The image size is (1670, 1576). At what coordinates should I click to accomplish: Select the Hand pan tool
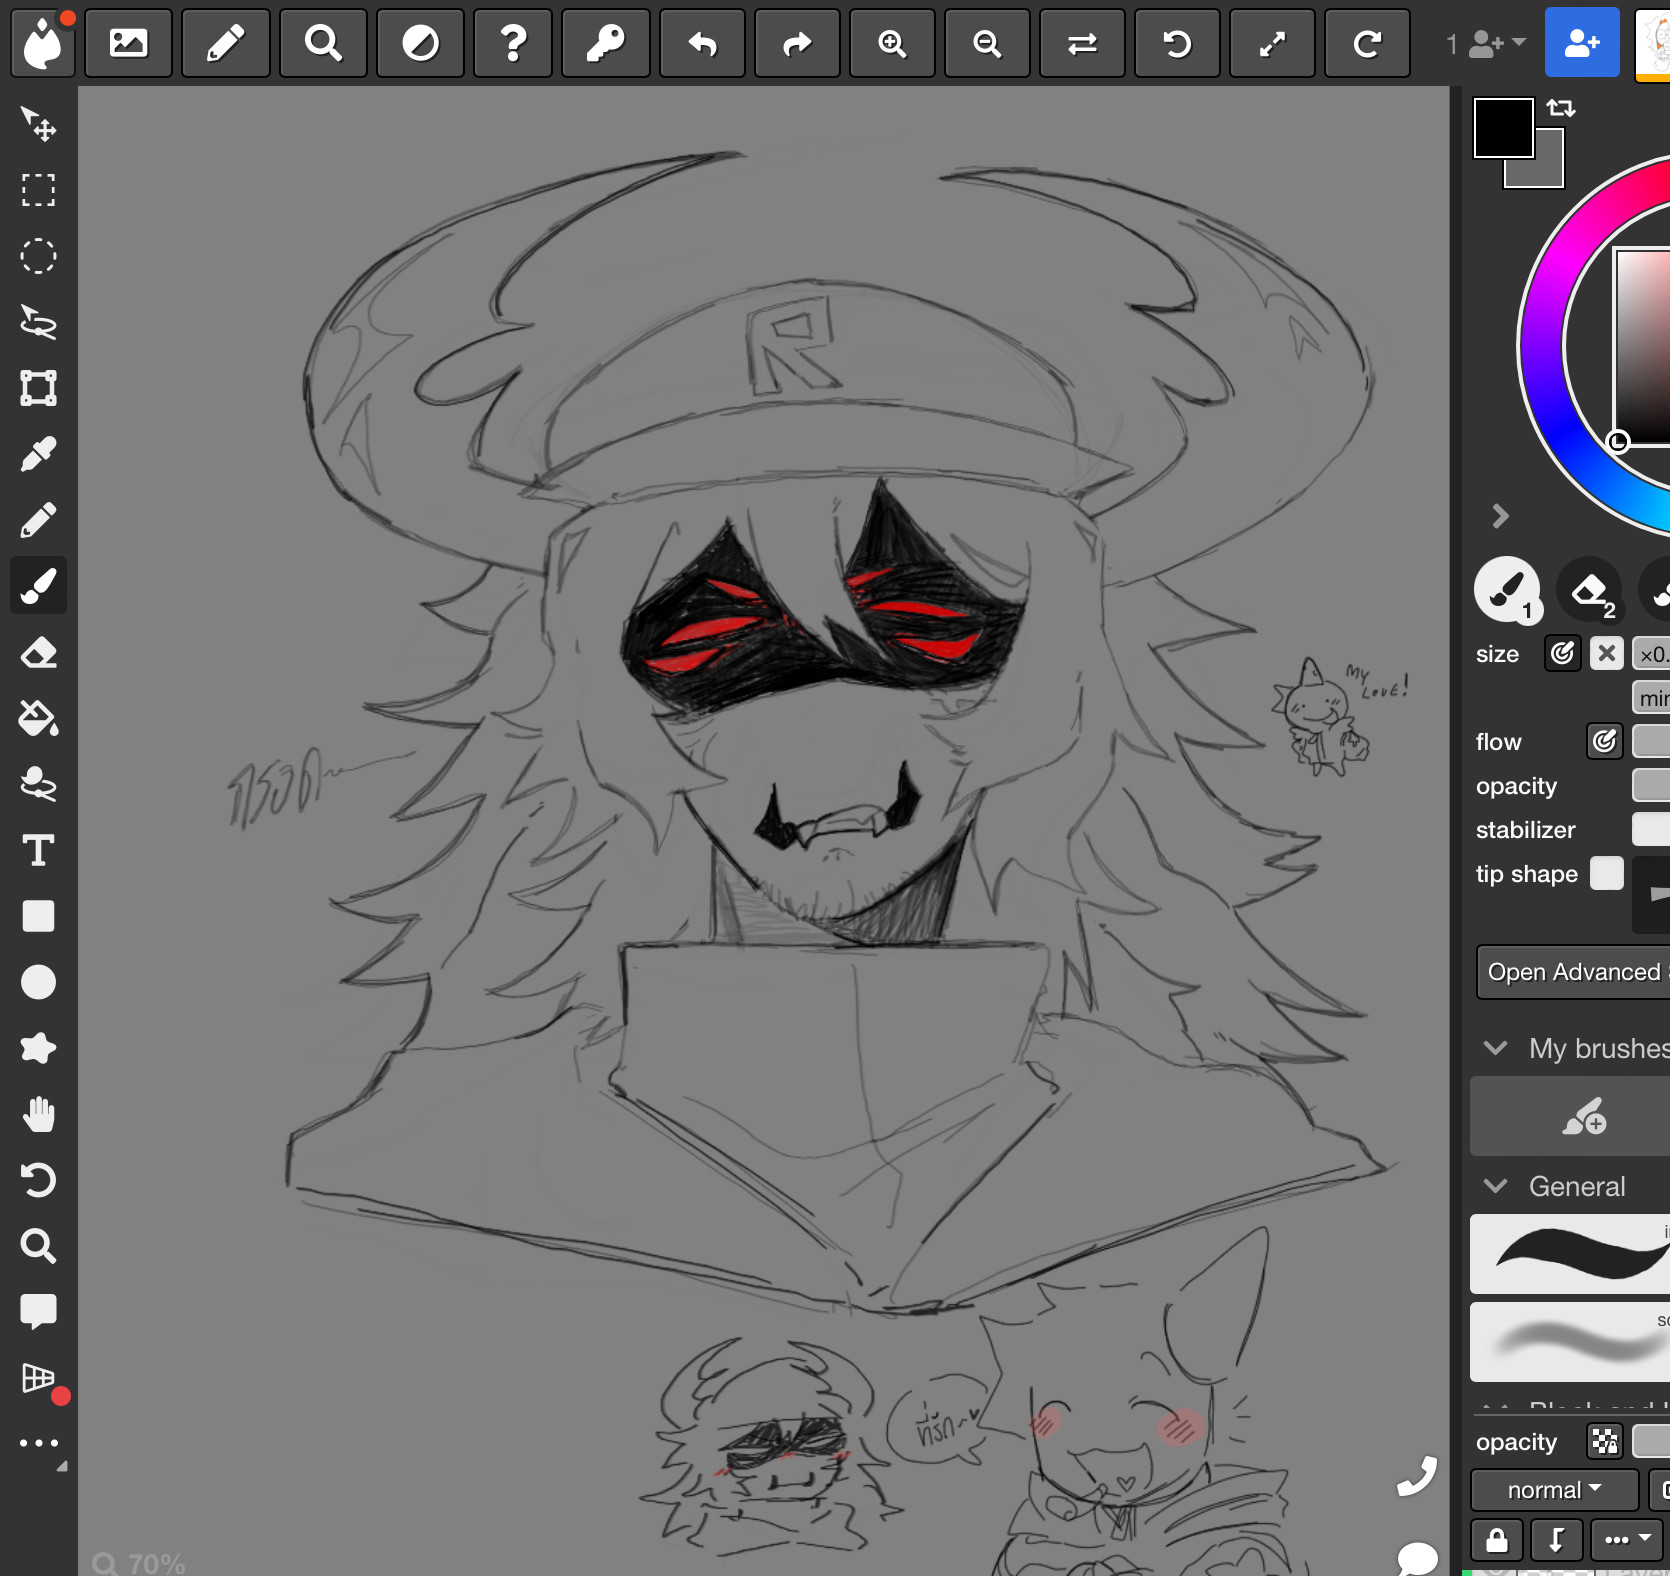click(38, 1114)
